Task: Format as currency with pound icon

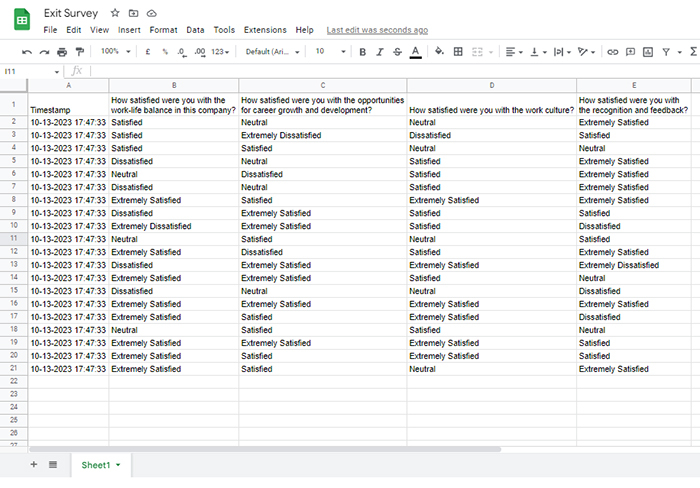Action: (148, 52)
